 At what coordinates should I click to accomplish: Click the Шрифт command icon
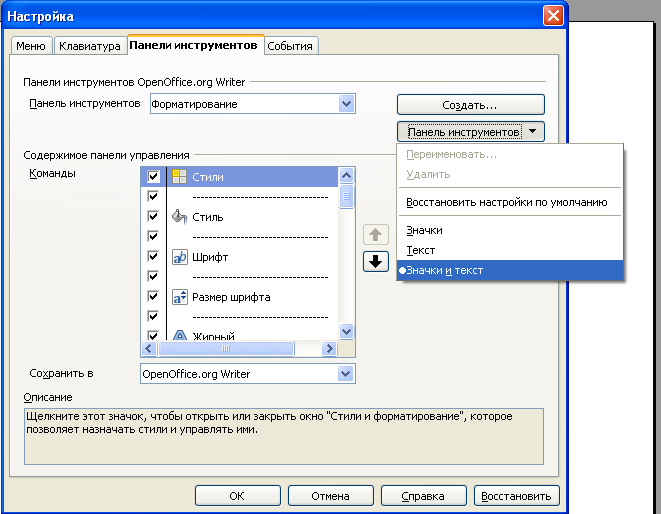180,257
